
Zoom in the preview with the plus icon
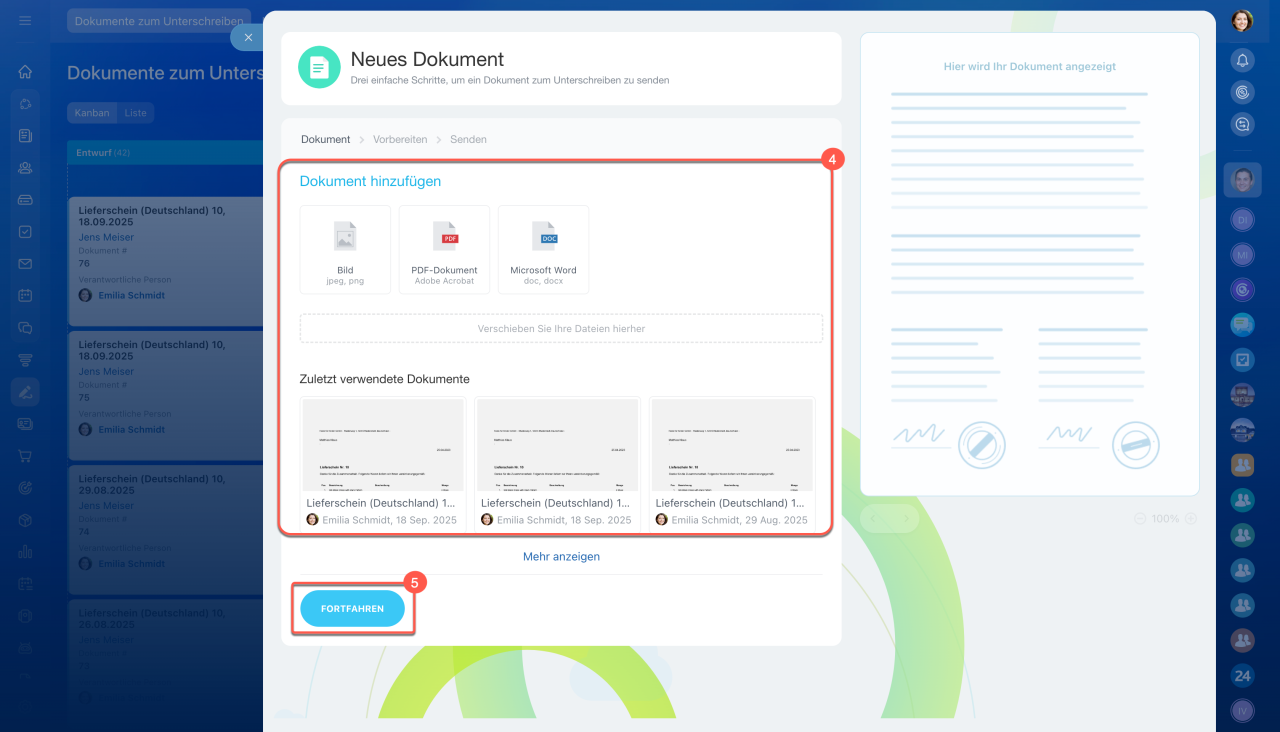pyautogui.click(x=1190, y=519)
